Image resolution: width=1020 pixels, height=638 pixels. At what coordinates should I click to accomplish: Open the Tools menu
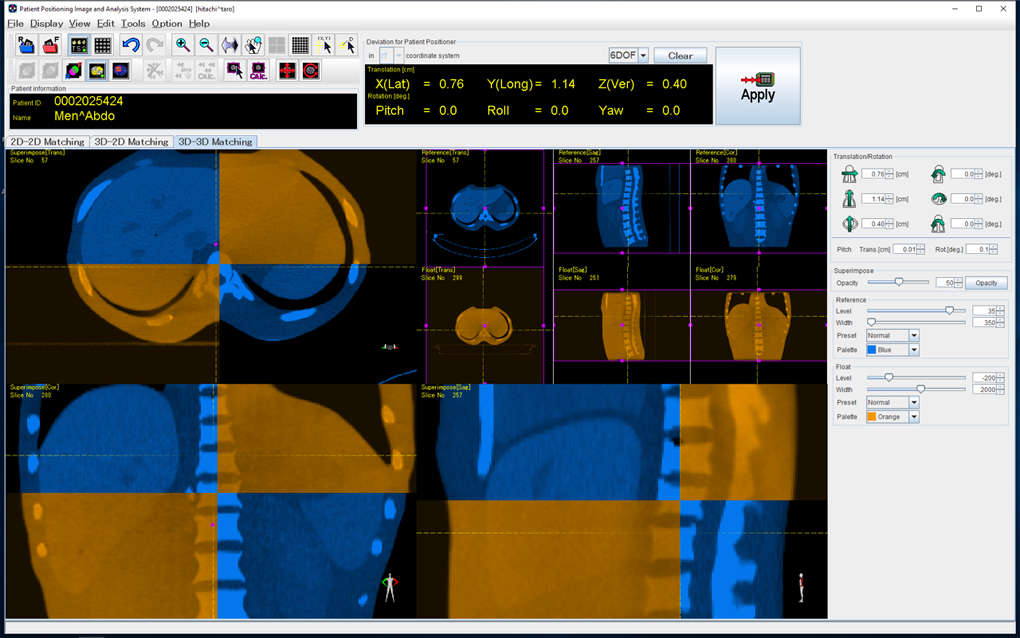click(x=133, y=23)
